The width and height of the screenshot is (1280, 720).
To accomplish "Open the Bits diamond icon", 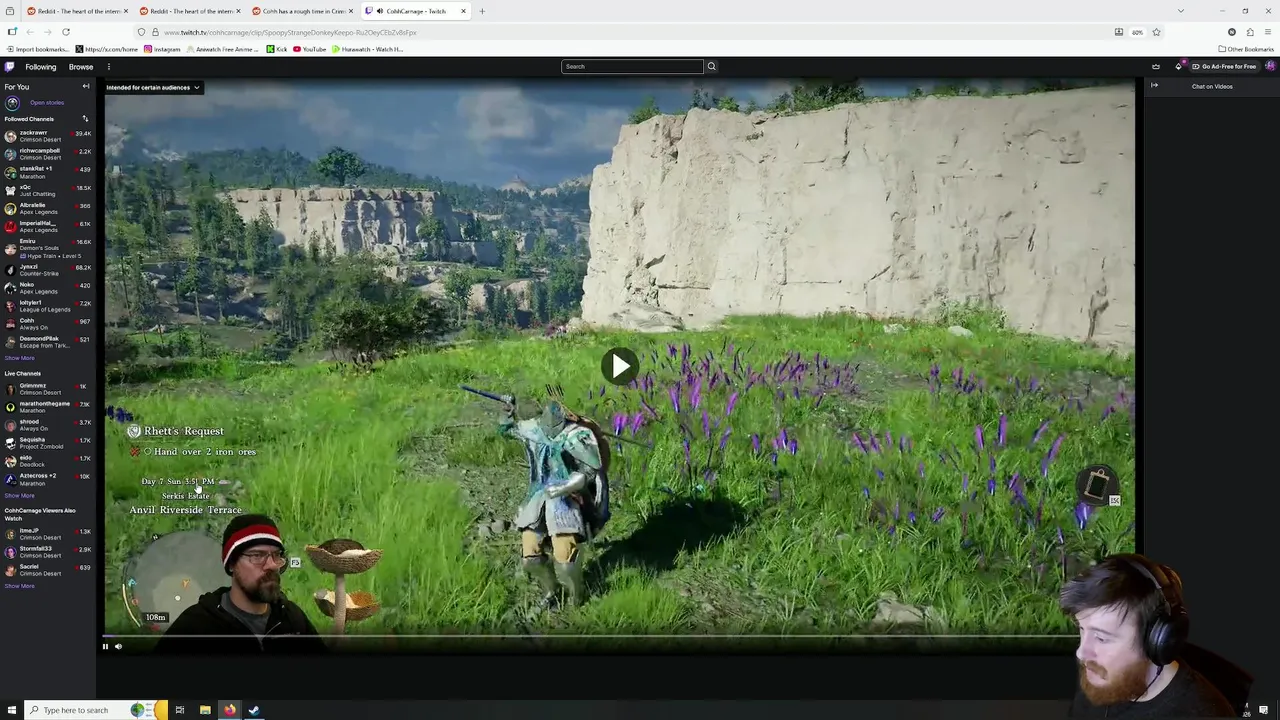I will click(1179, 67).
